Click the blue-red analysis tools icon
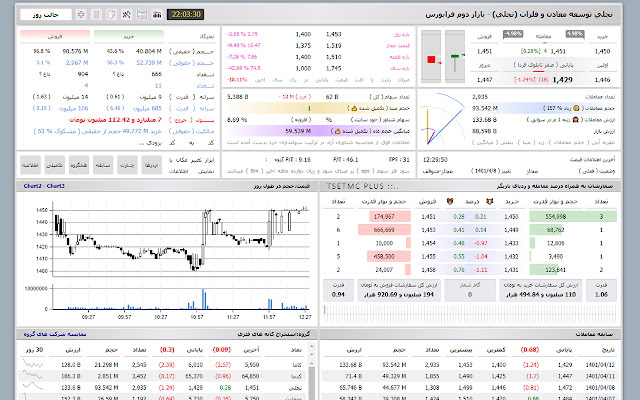The width and height of the screenshot is (640, 400). coord(127,15)
